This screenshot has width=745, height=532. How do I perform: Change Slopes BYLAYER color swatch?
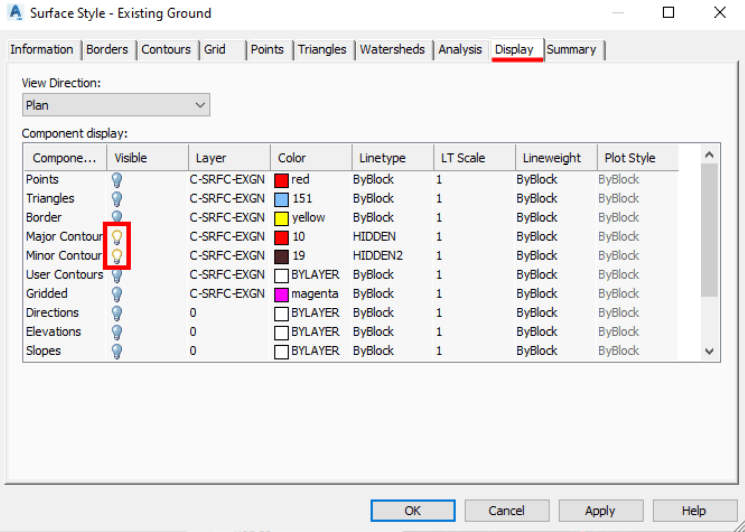click(281, 352)
